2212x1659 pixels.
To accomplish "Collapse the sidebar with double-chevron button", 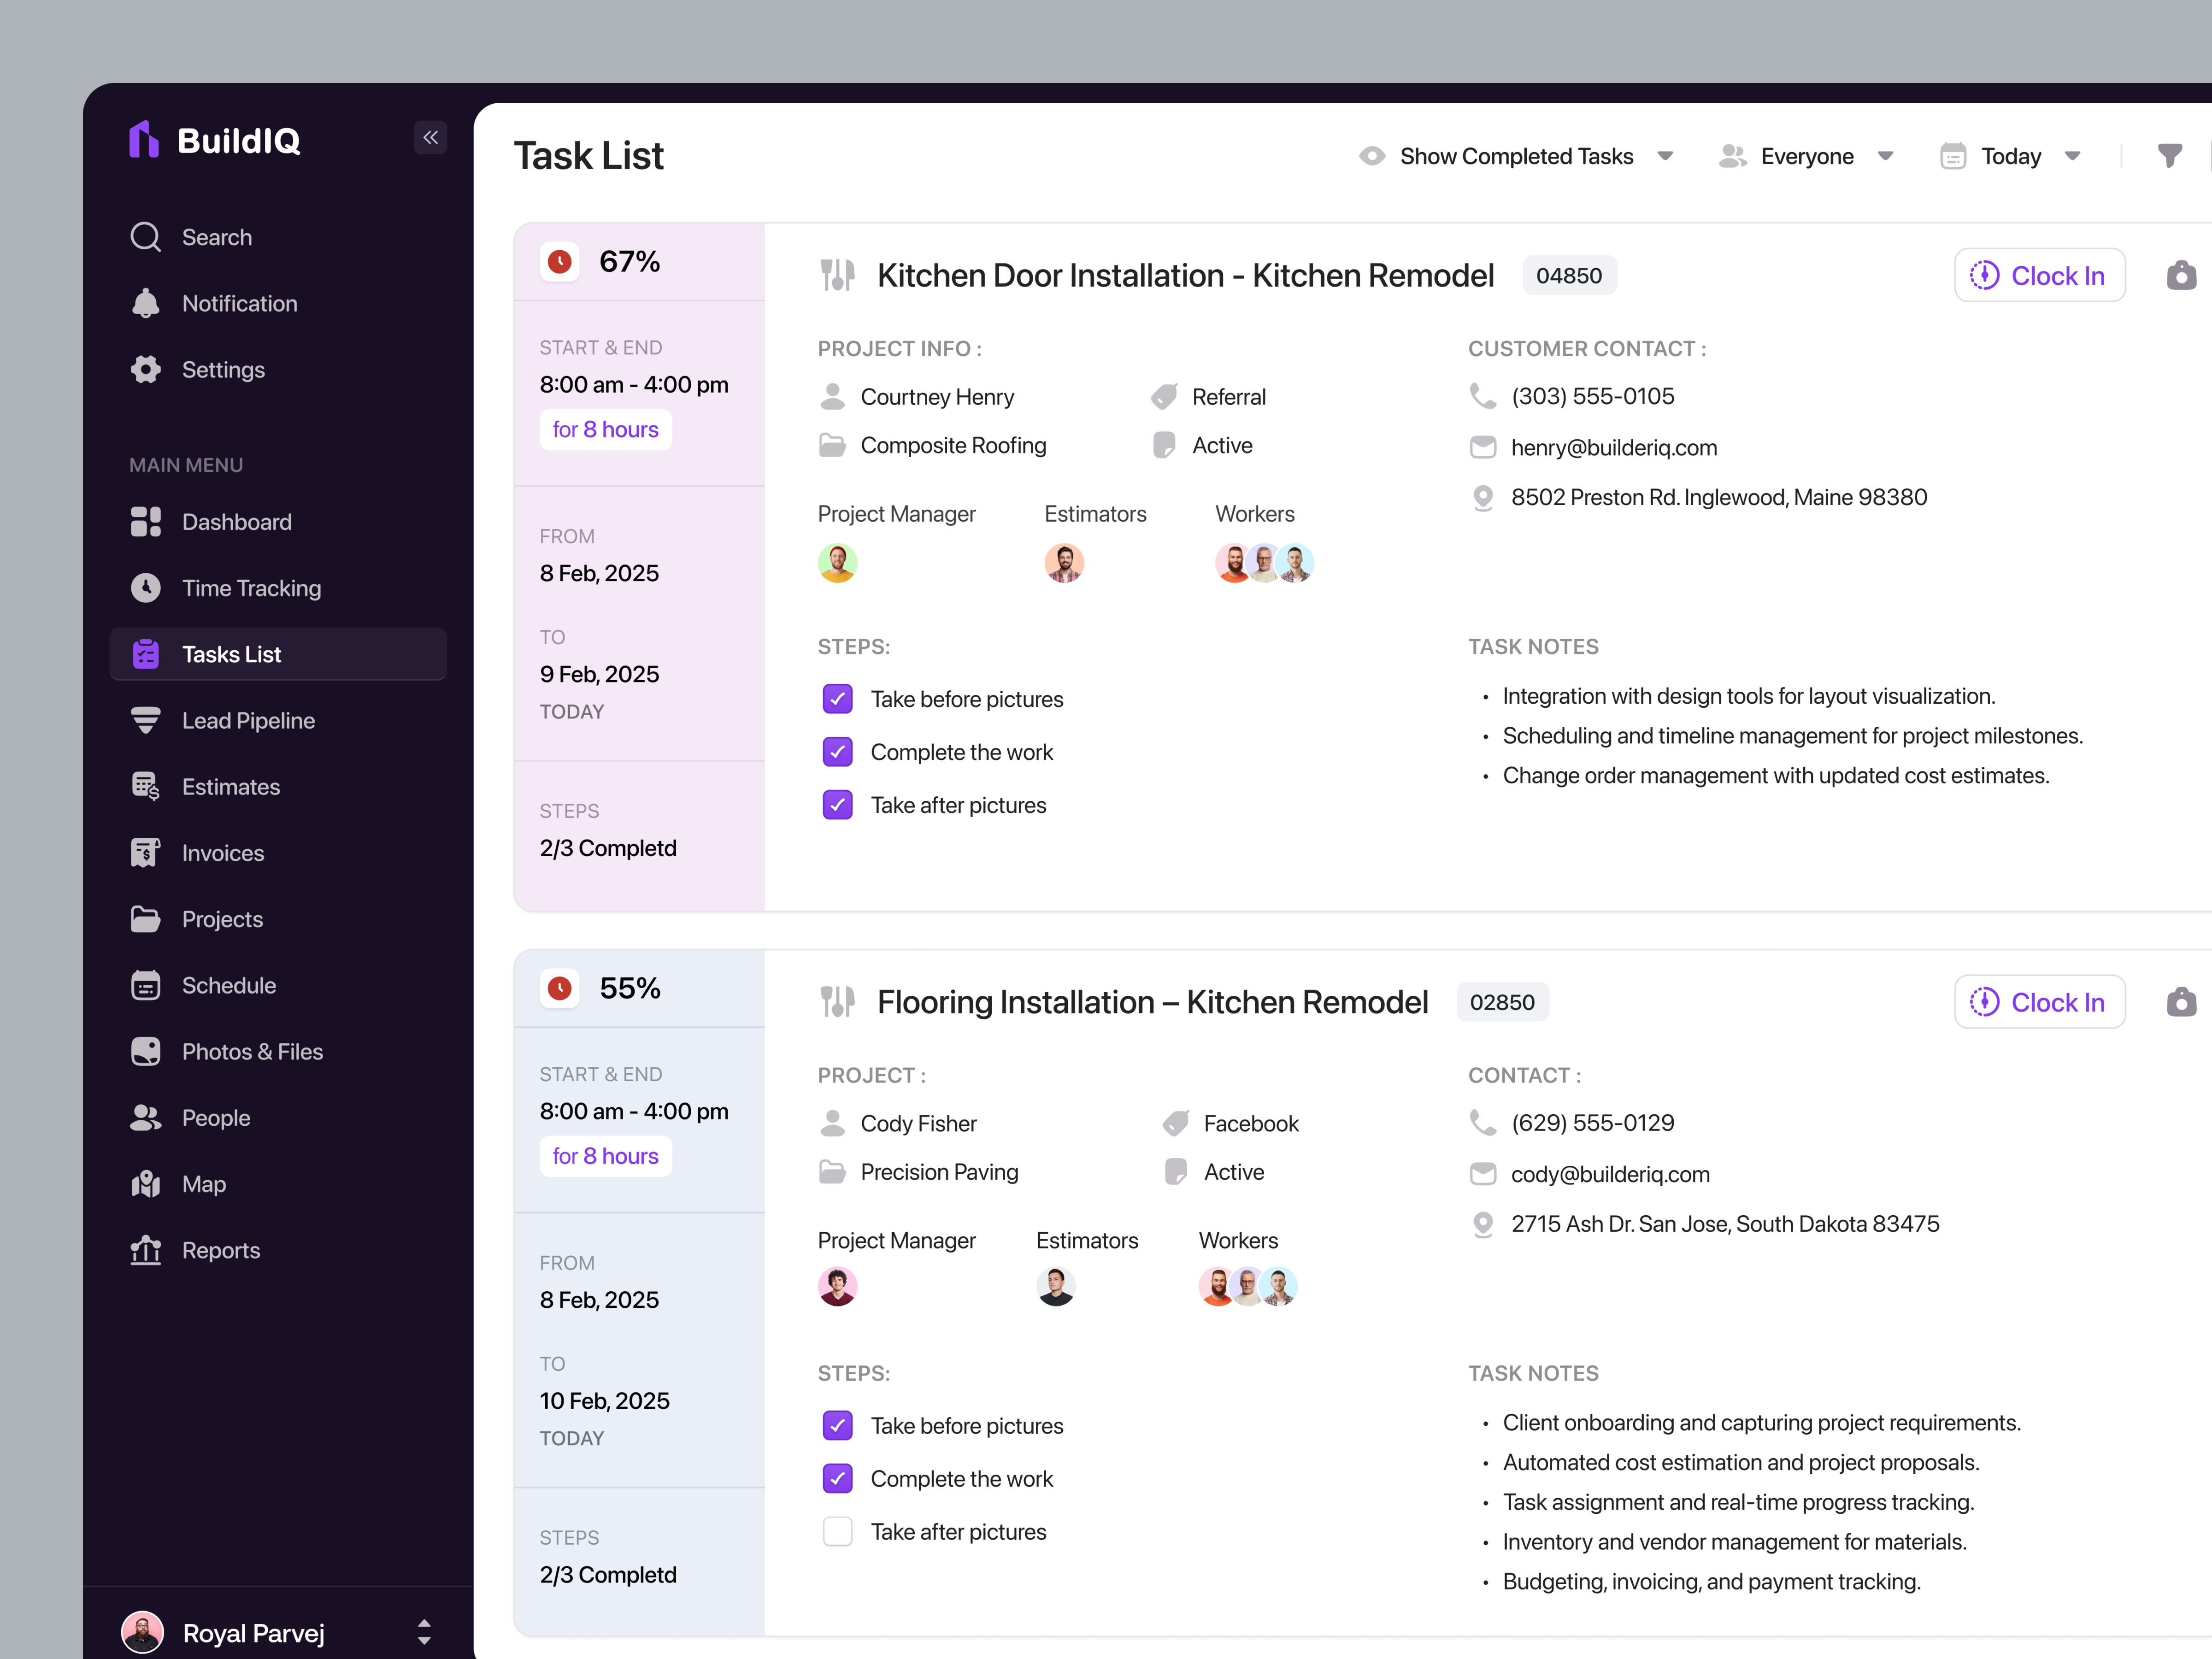I will click(431, 138).
